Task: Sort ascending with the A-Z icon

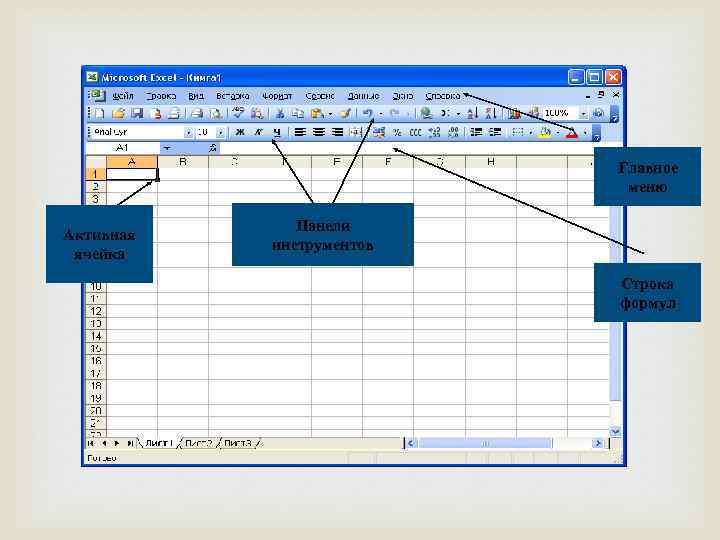Action: click(472, 113)
